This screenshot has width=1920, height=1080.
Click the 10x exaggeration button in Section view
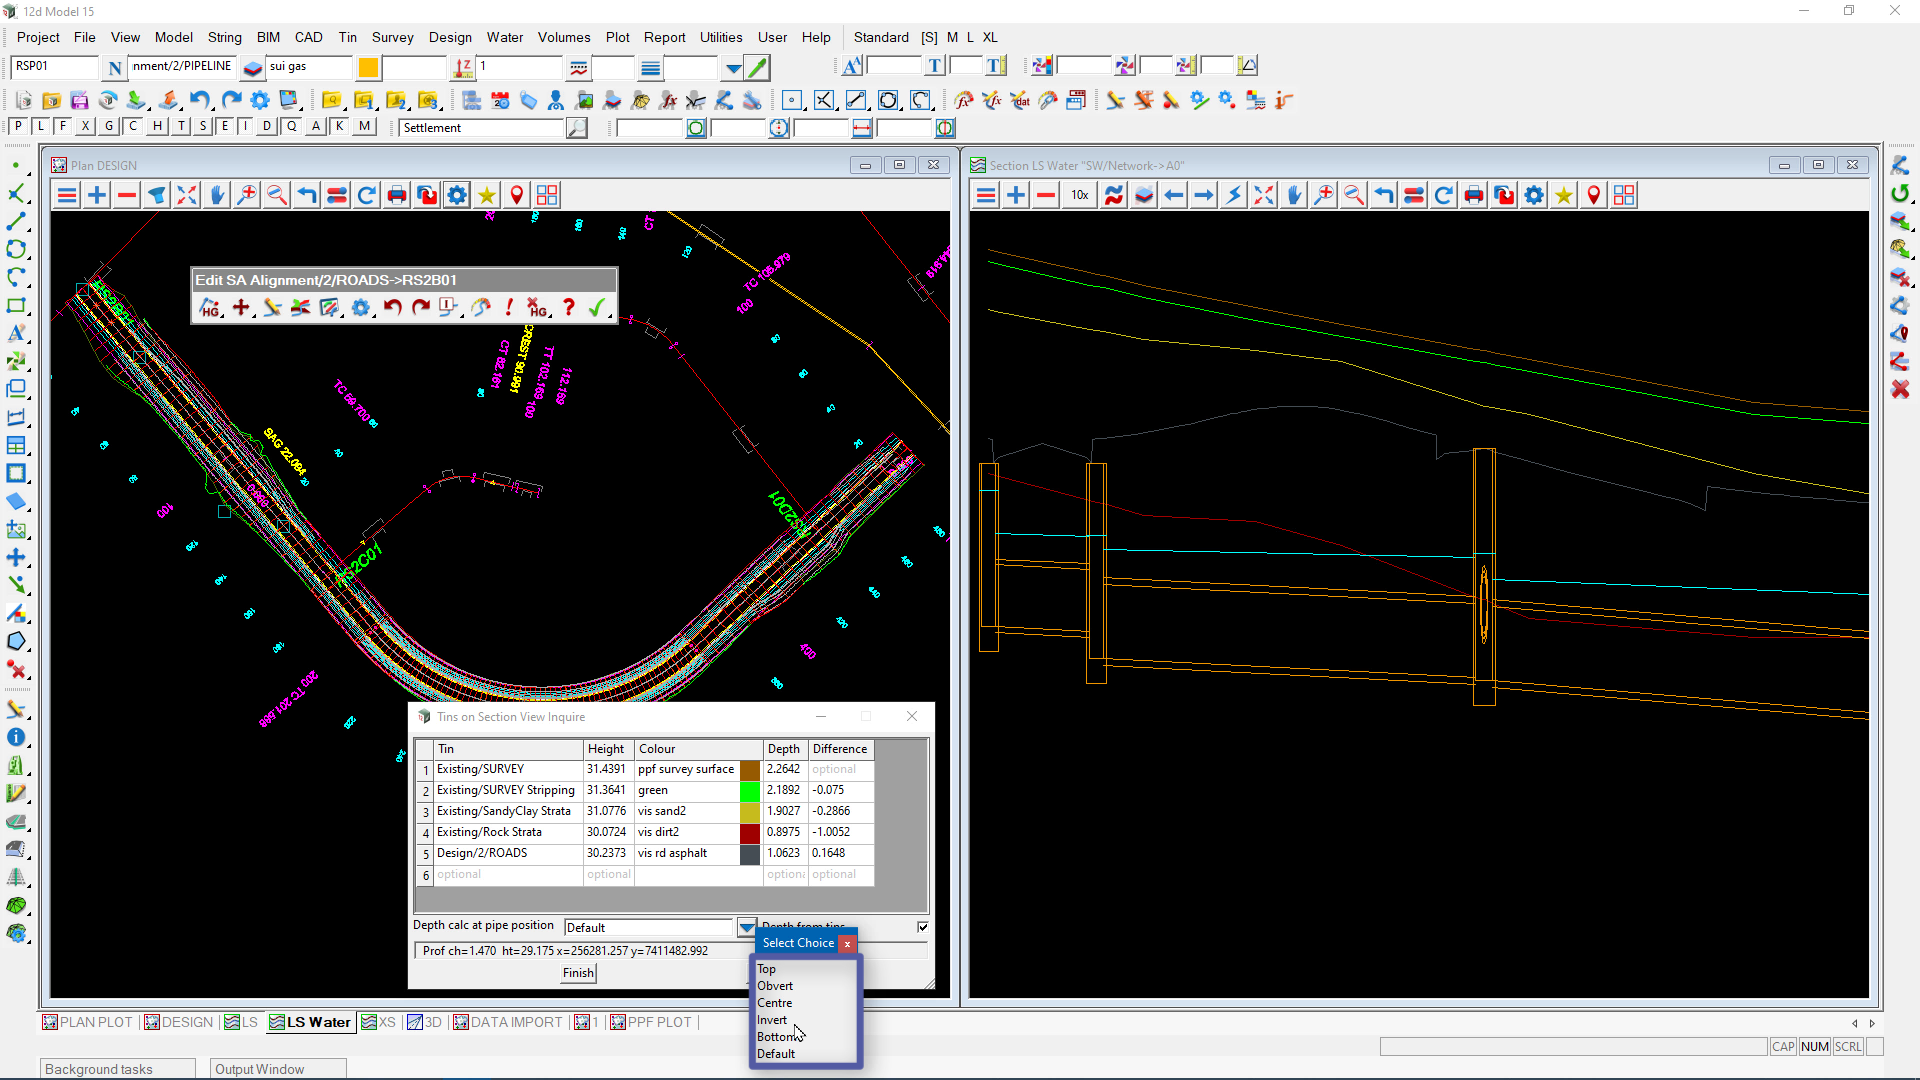point(1080,195)
